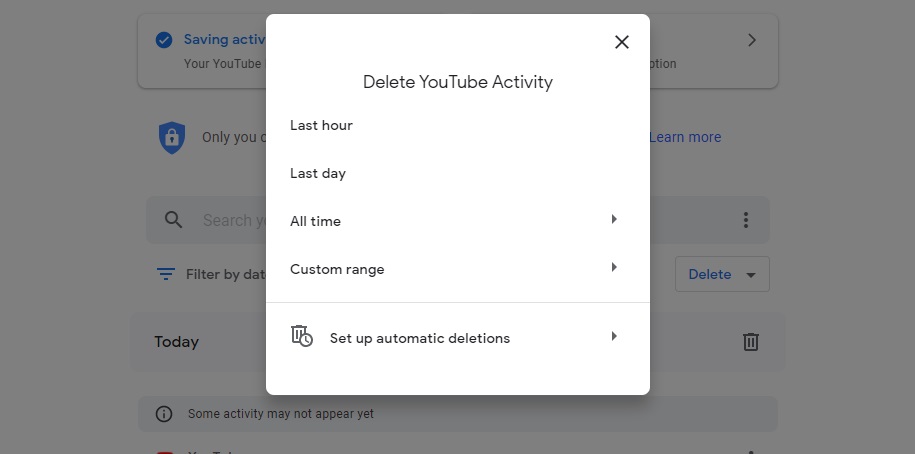
Task: Pick the Custom range option label
Action: 337,269
